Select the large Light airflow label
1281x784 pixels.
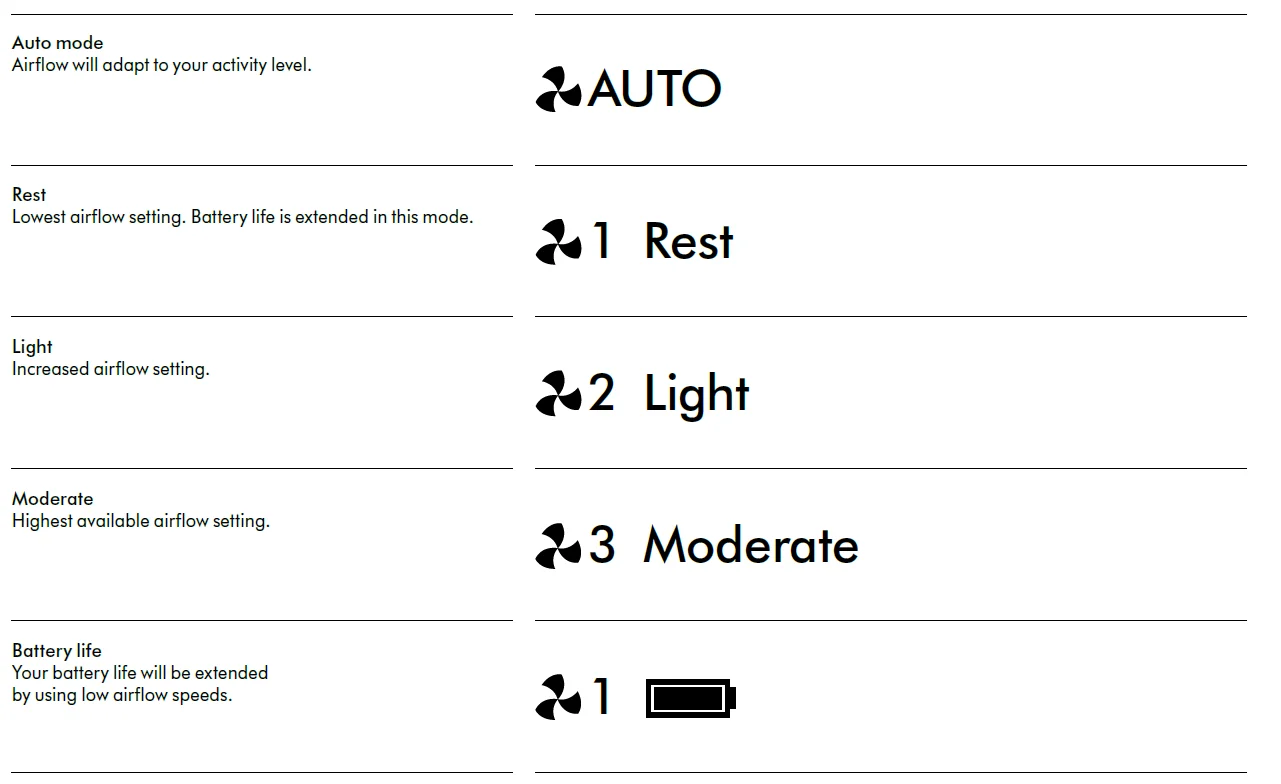(696, 394)
